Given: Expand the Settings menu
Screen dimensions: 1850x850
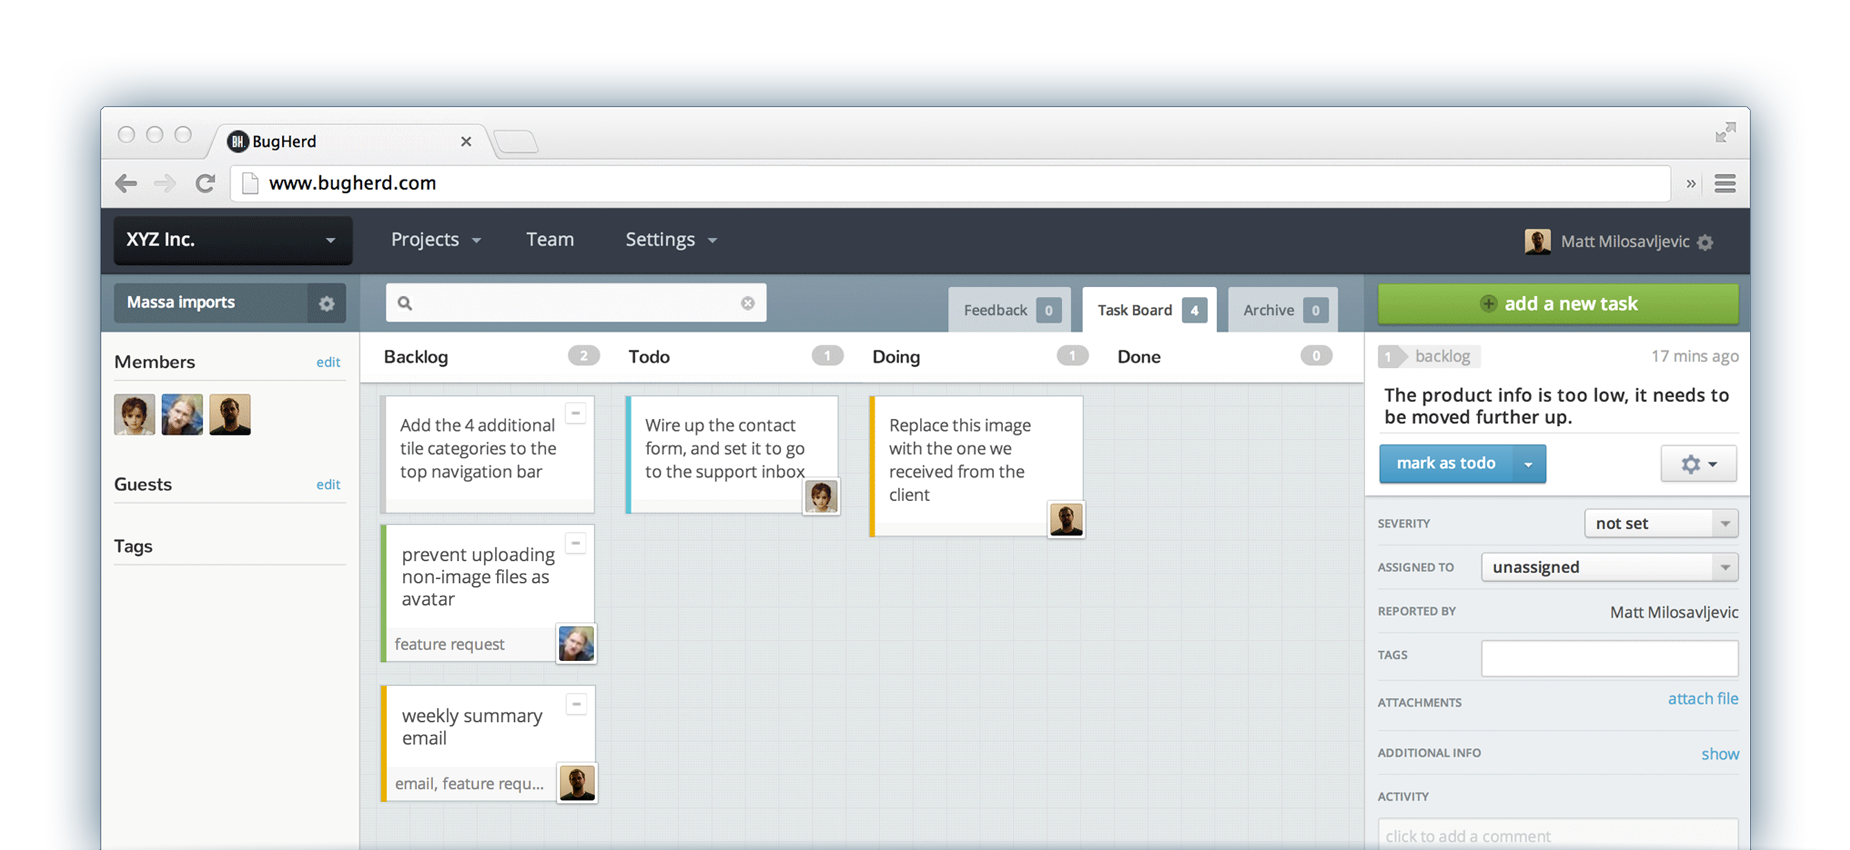Looking at the screenshot, I should point(671,240).
